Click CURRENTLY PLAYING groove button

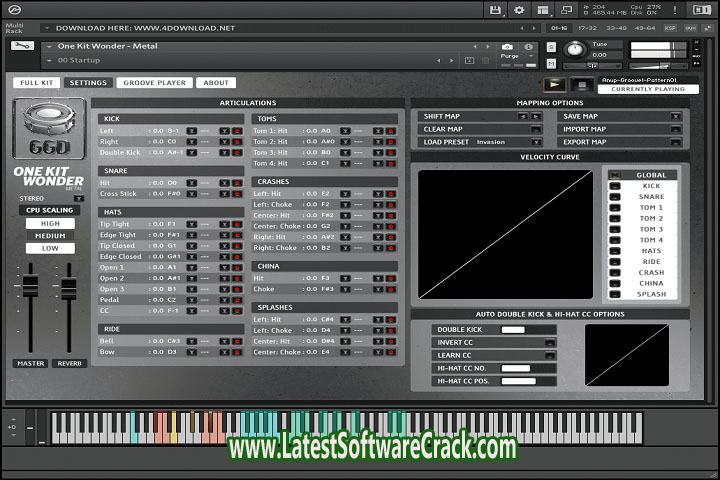(648, 89)
